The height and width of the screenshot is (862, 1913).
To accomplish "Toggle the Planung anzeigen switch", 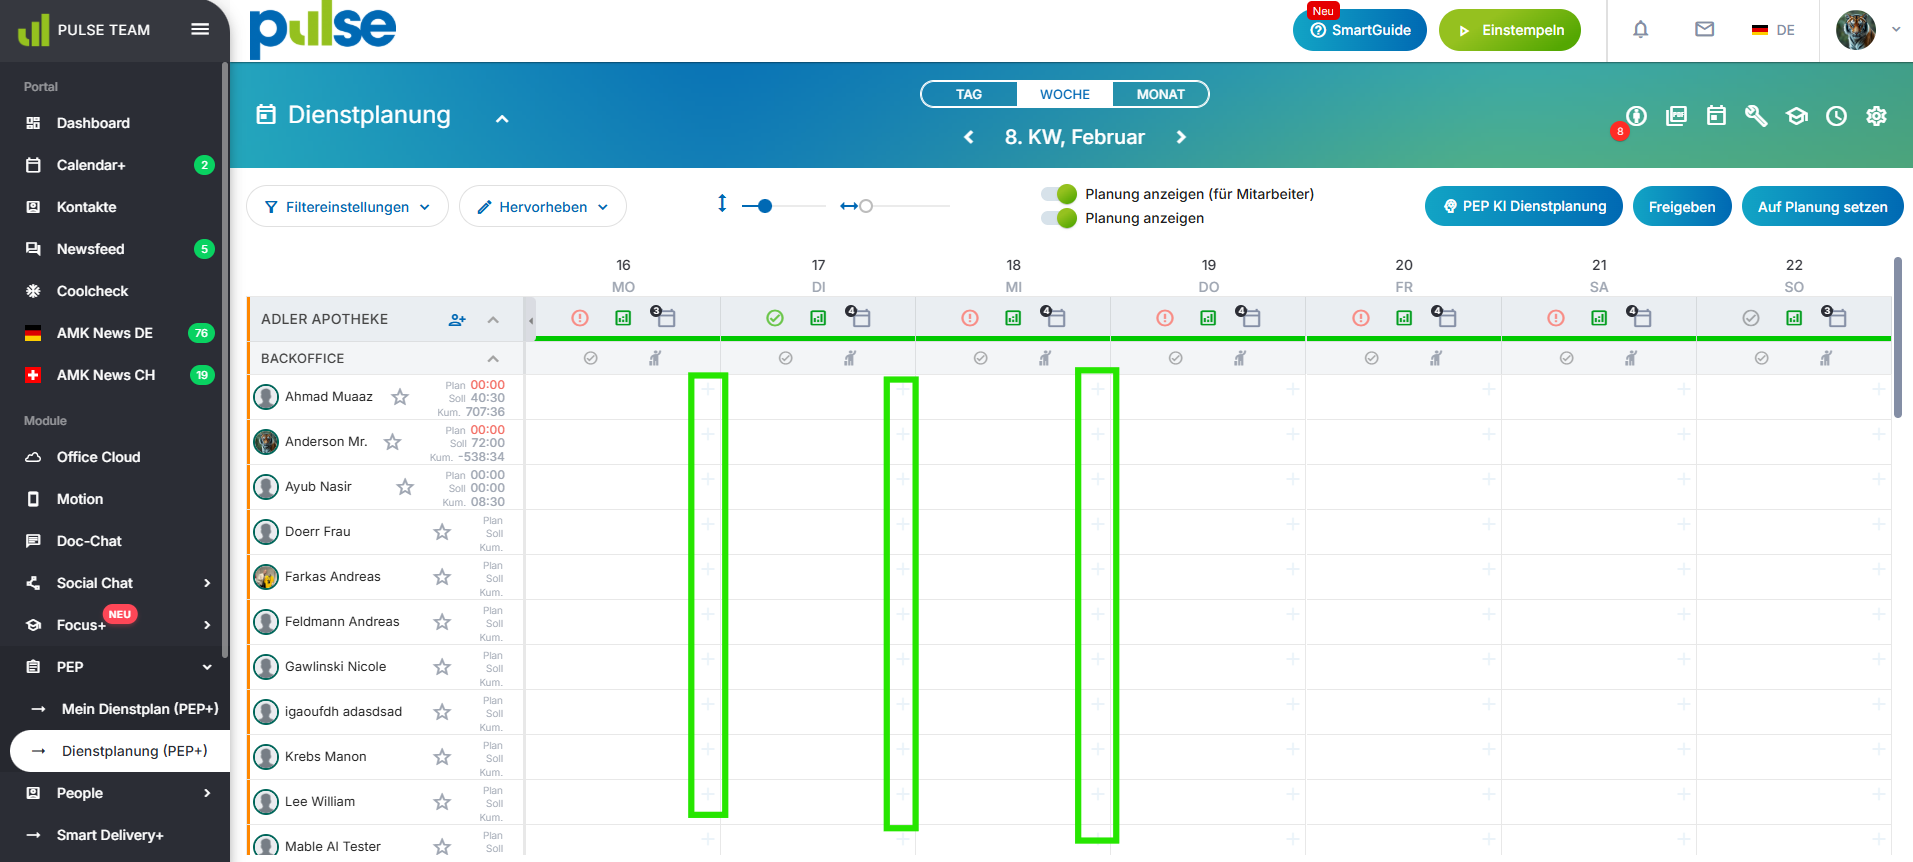I will [1059, 218].
